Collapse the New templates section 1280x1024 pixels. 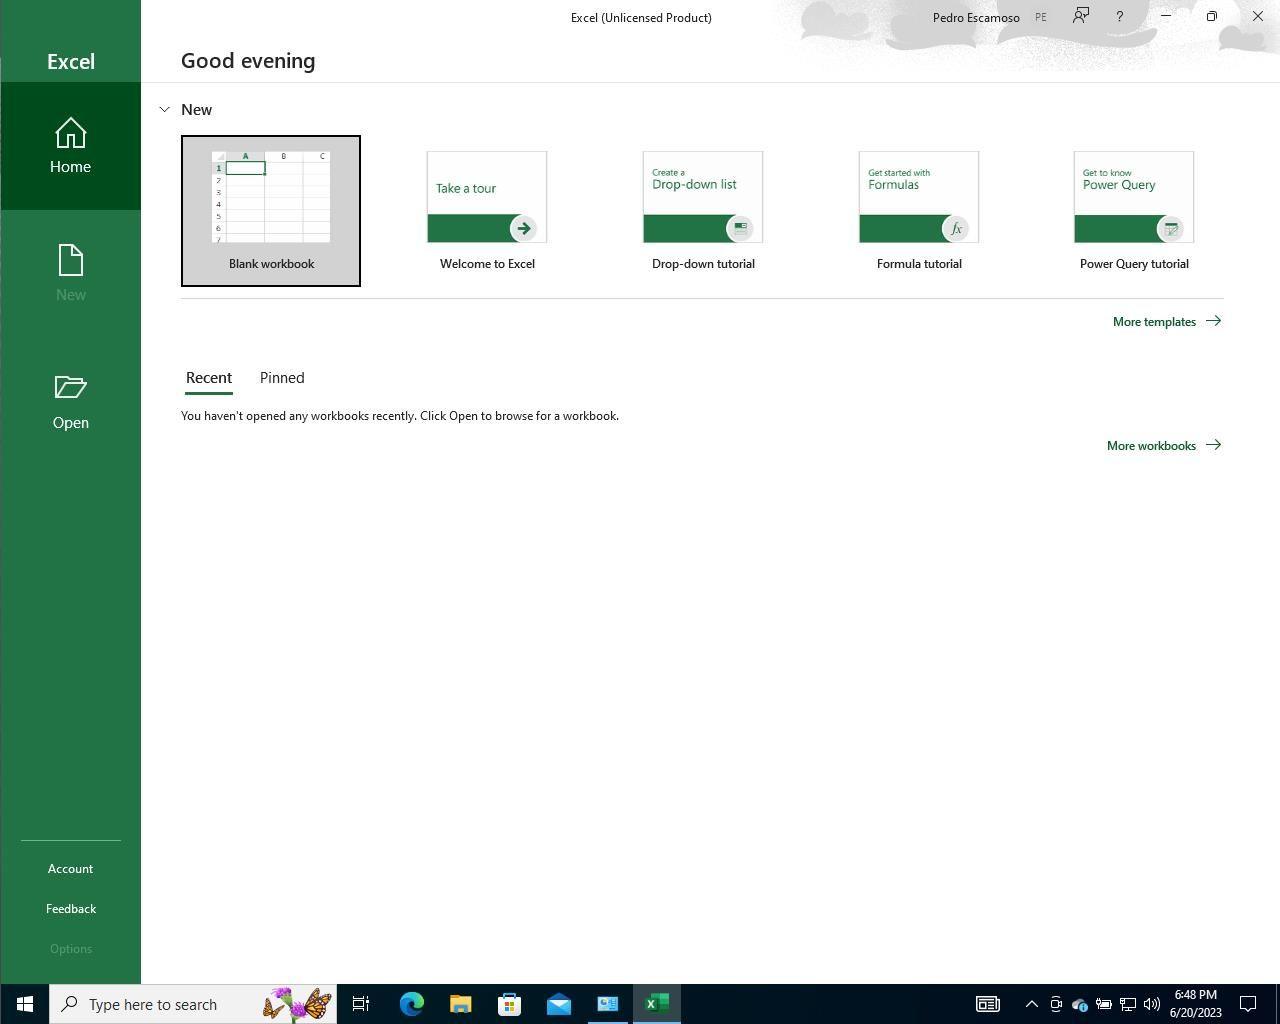tap(165, 109)
